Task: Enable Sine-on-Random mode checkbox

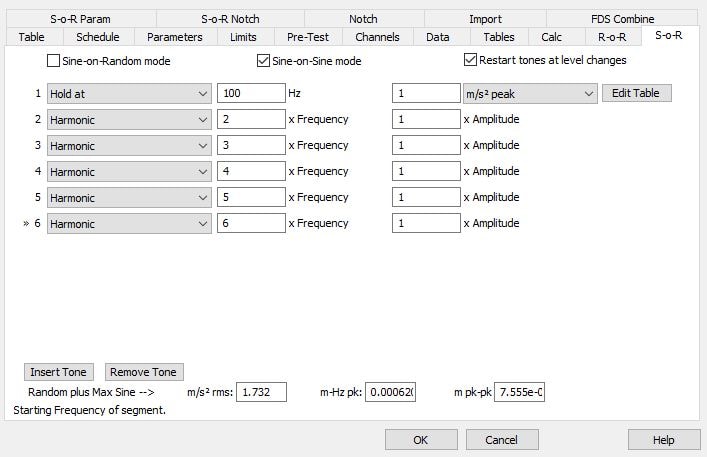Action: coord(53,60)
